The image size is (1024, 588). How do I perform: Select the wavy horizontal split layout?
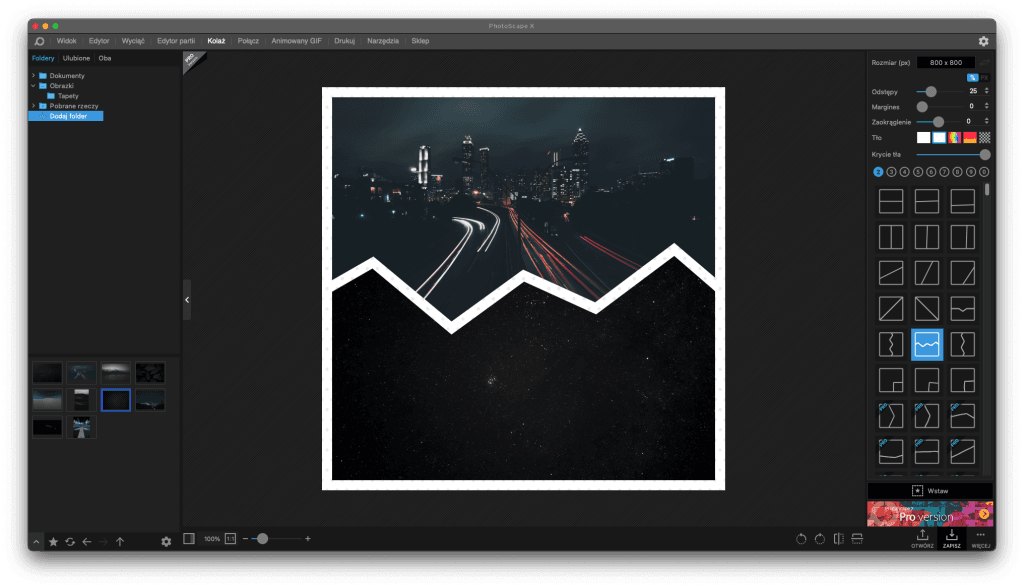[927, 345]
